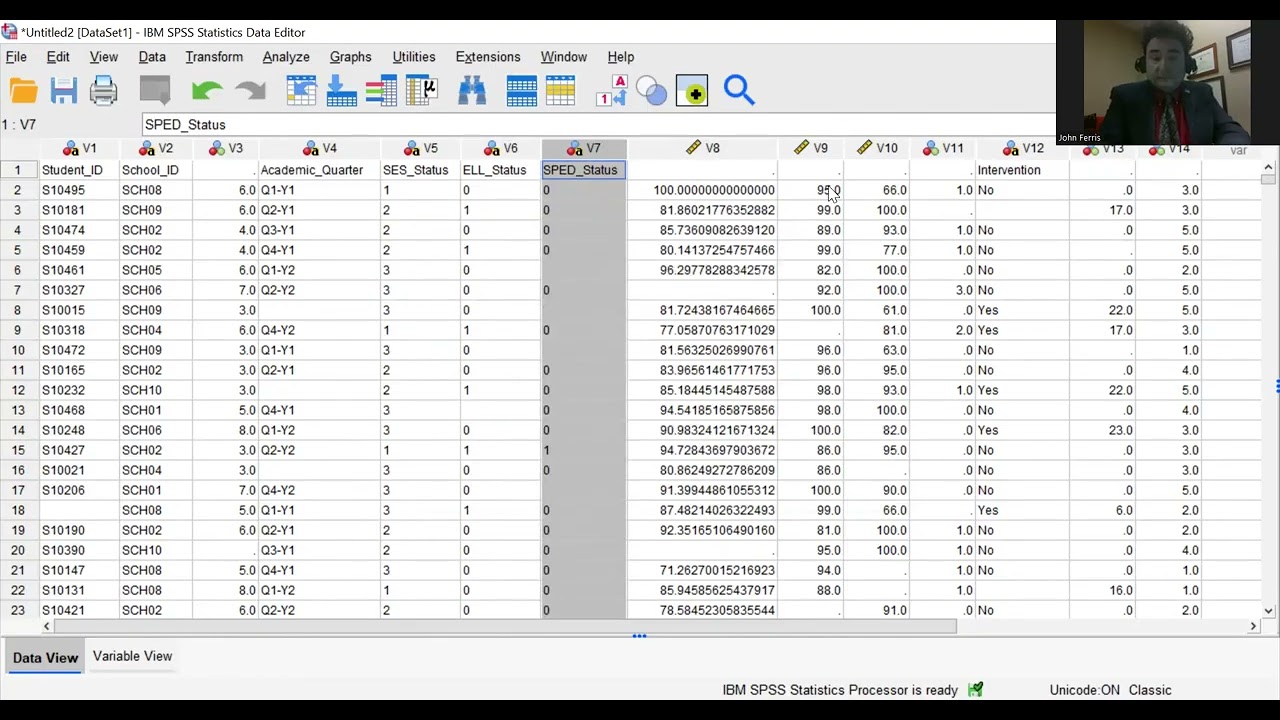Select column header V3

click(x=225, y=148)
